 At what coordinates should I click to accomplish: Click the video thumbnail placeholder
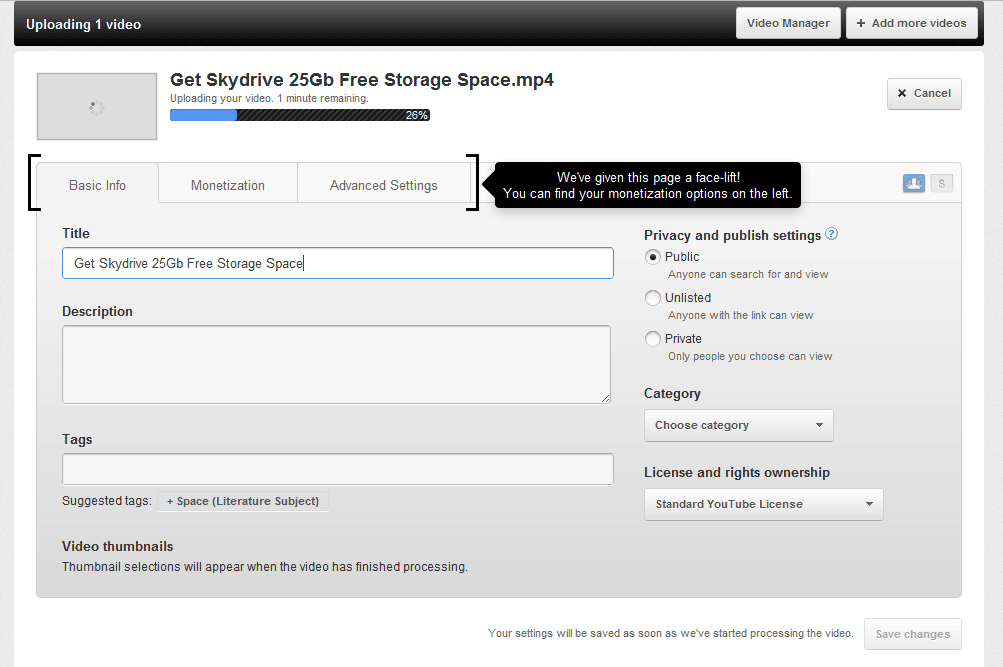coord(97,106)
